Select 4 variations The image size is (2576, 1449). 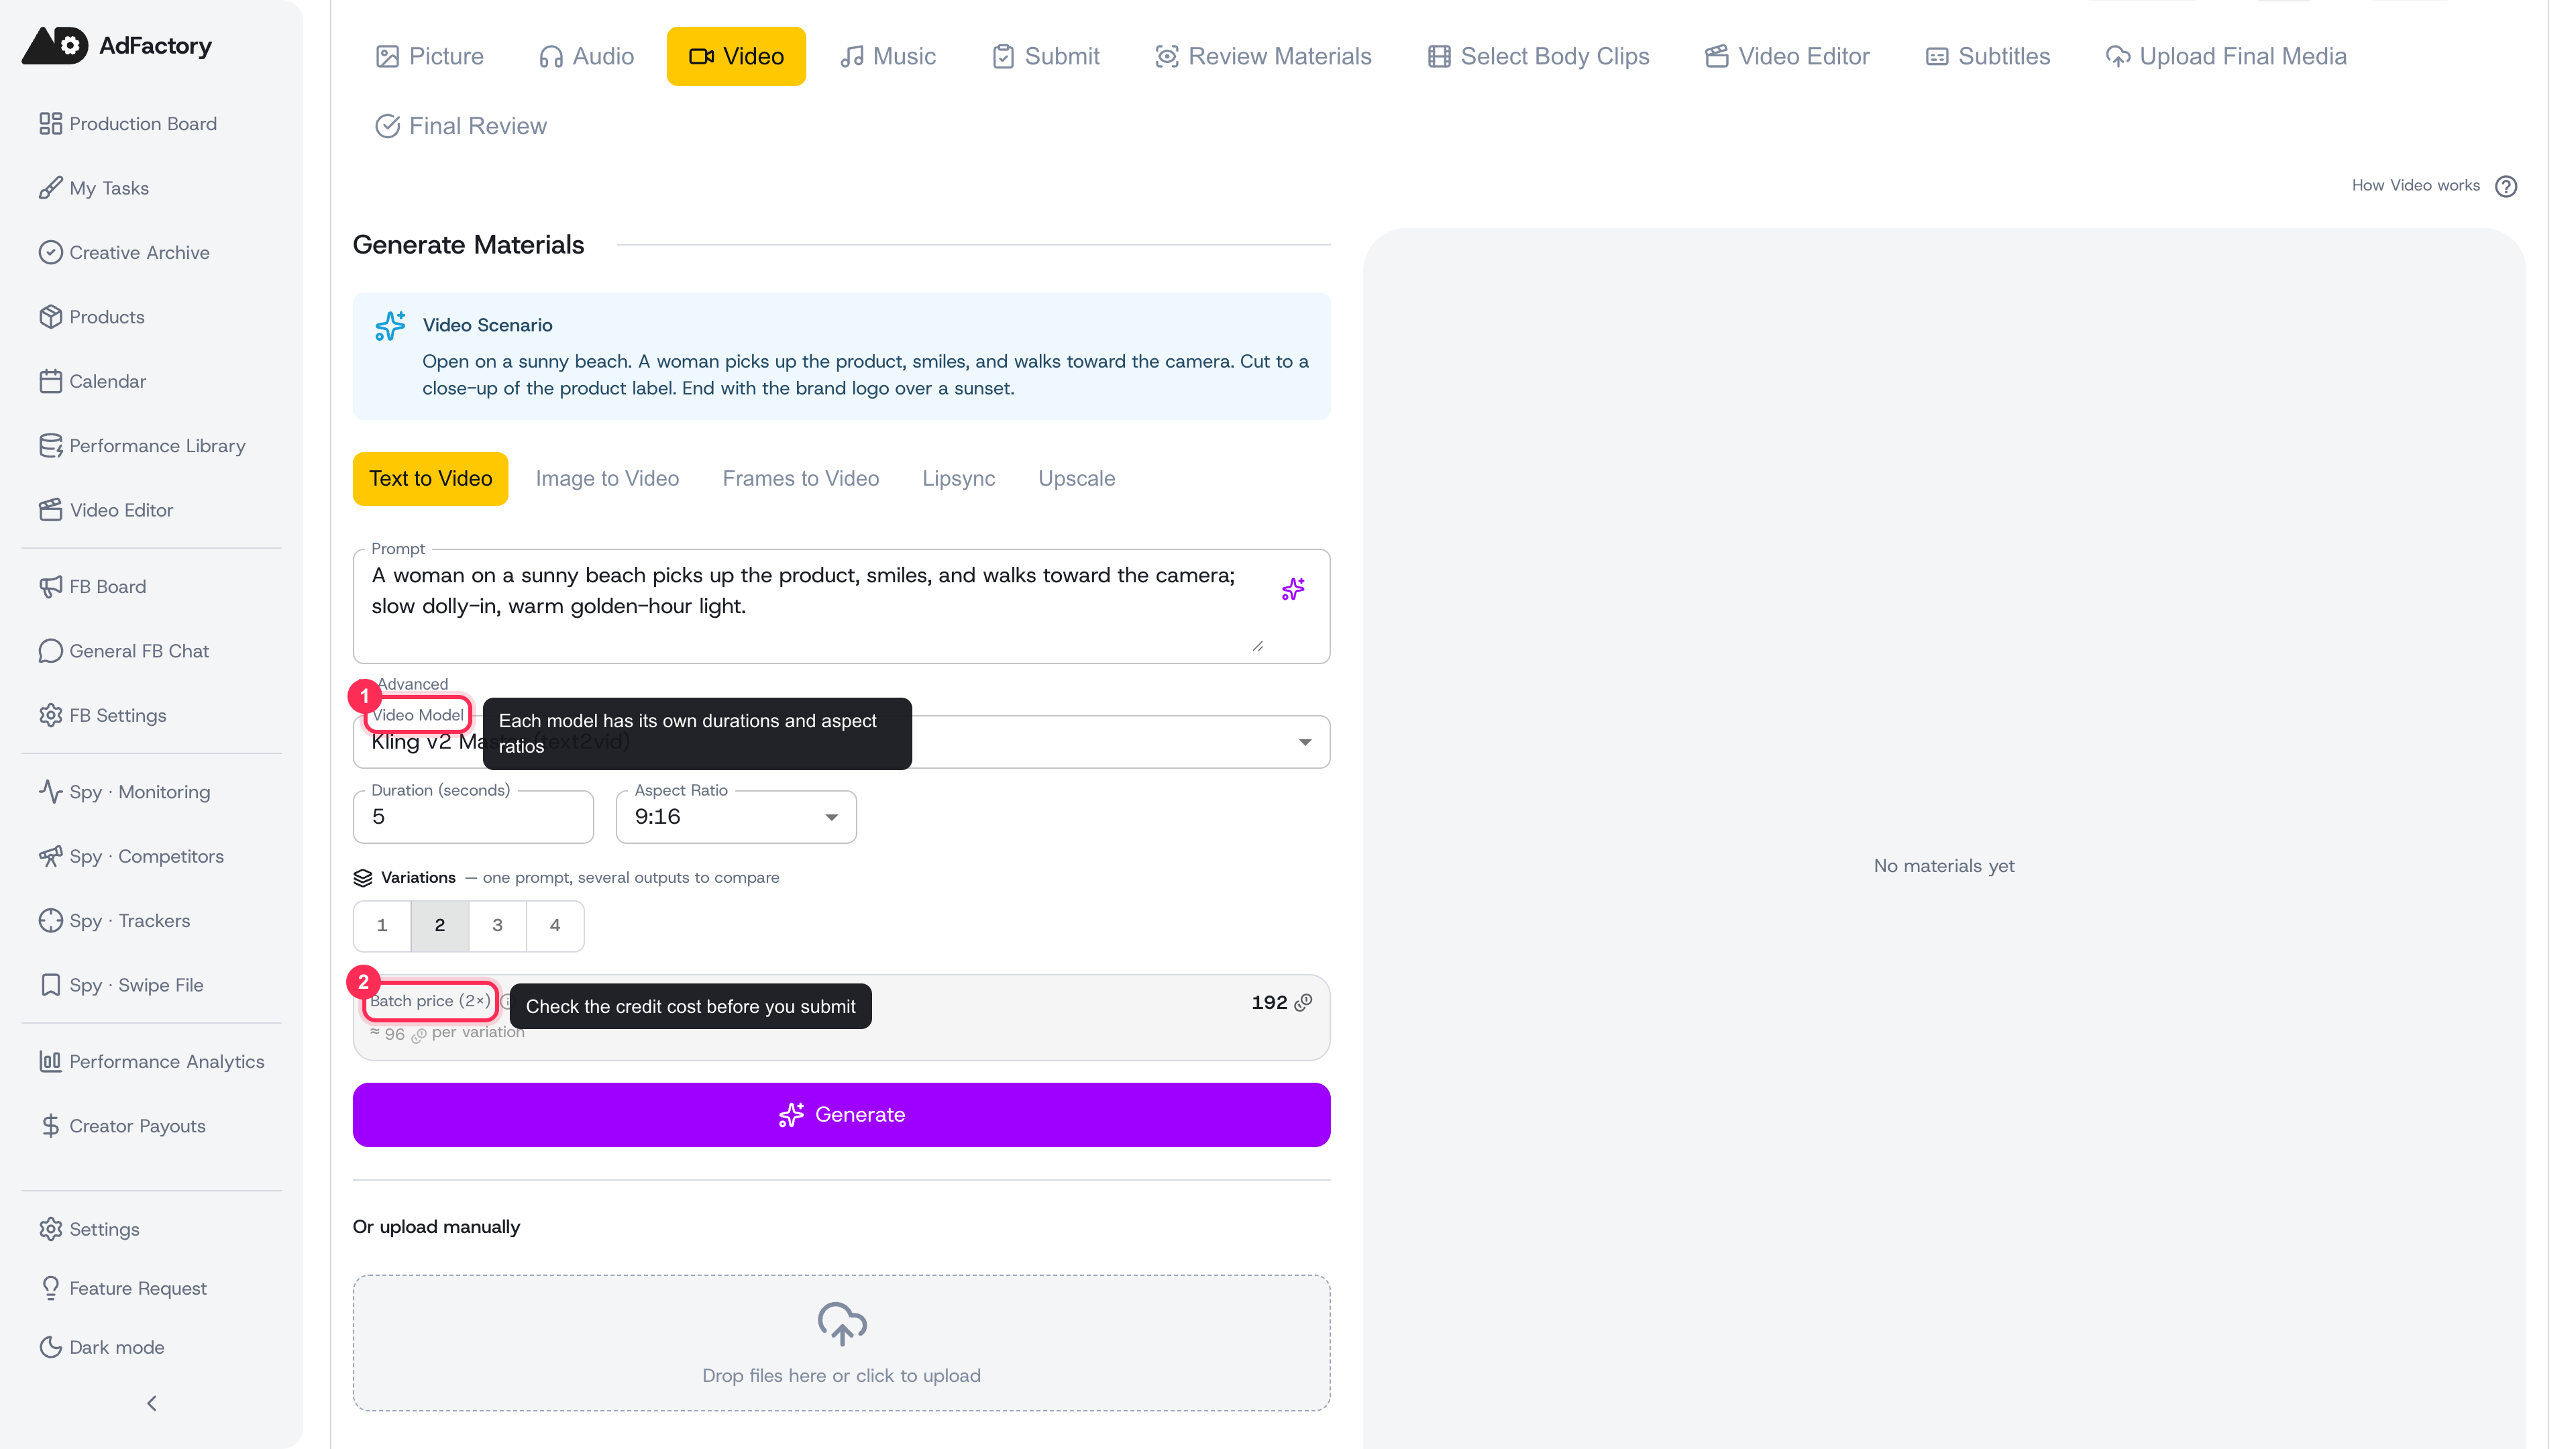coord(555,925)
